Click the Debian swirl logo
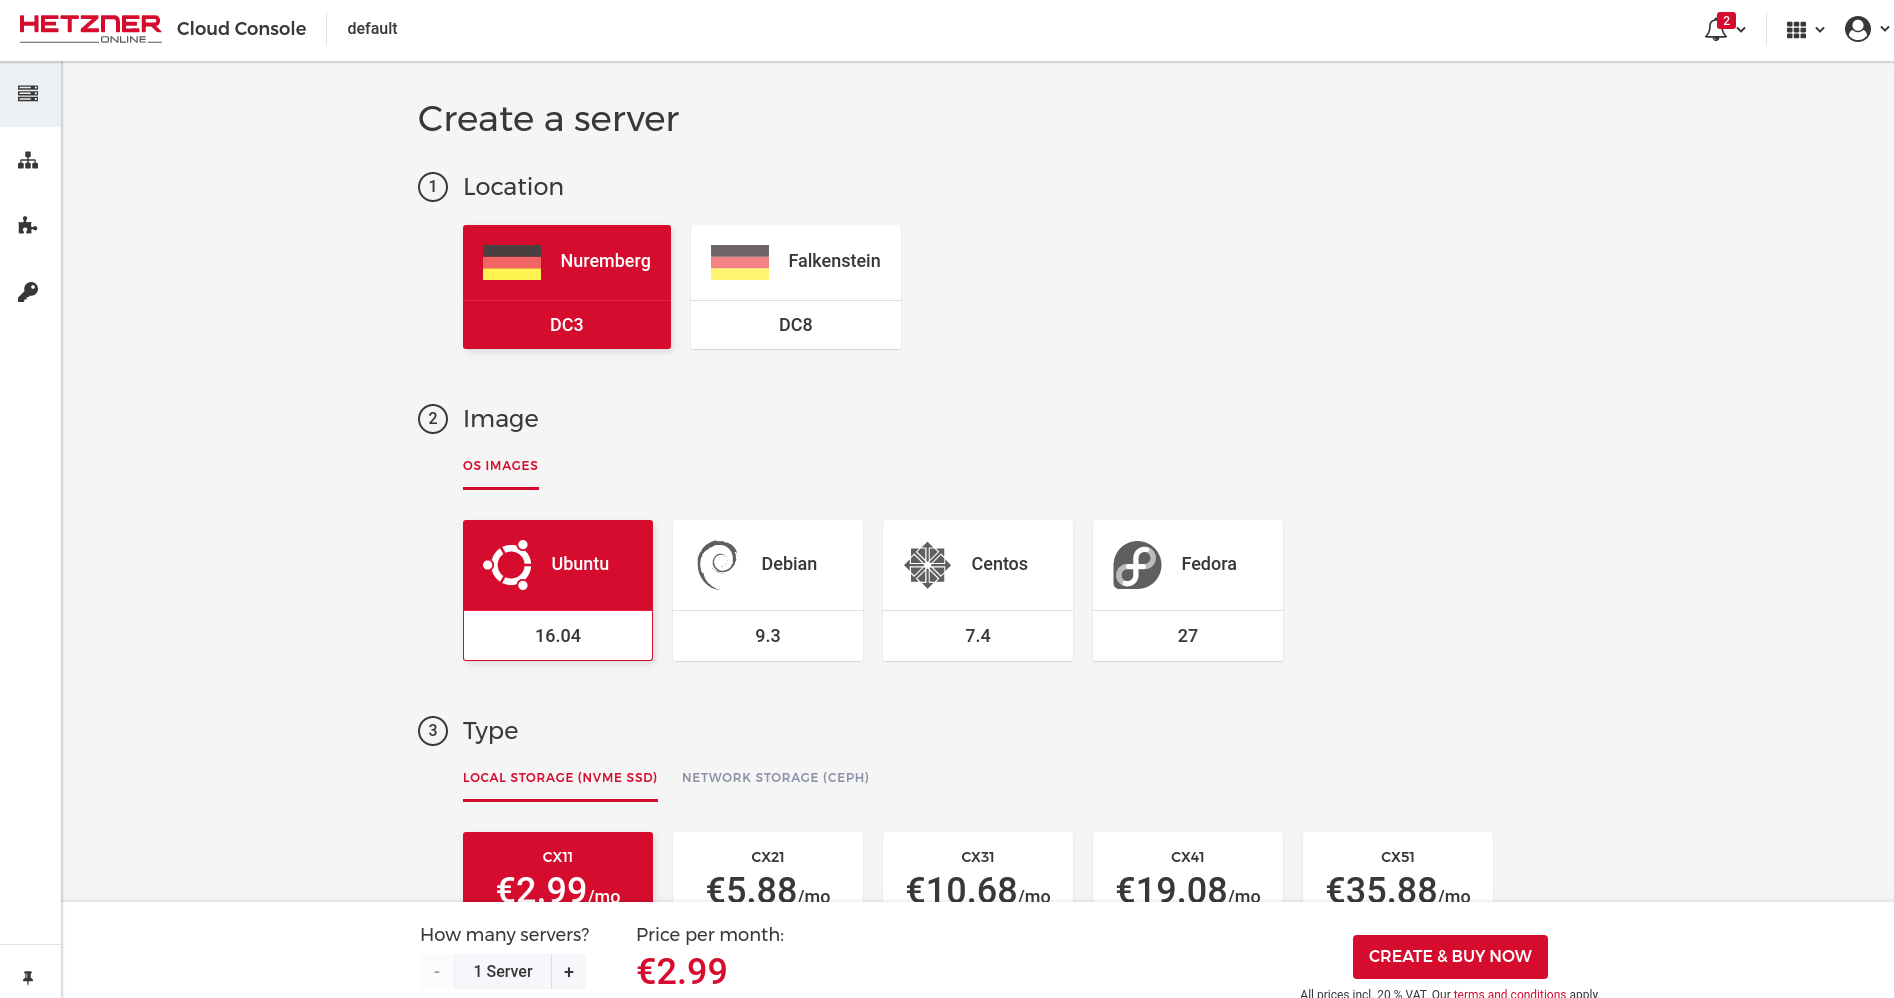The width and height of the screenshot is (1894, 998). [717, 564]
